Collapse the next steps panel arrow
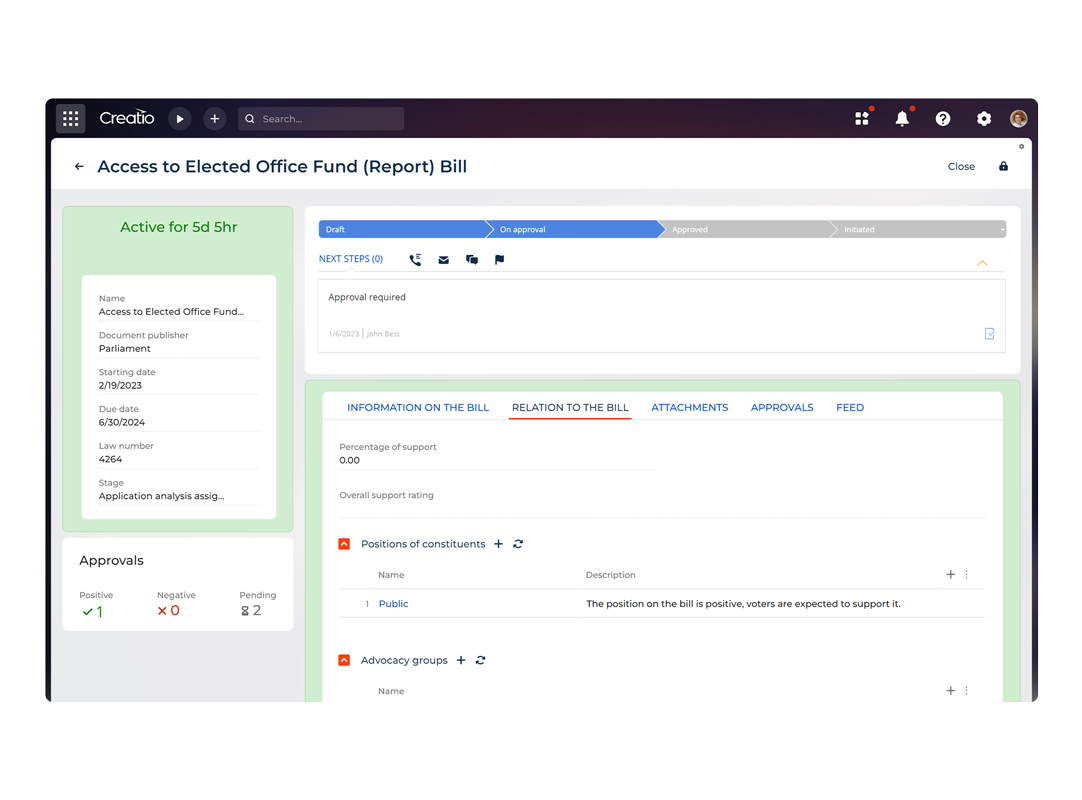 point(982,263)
